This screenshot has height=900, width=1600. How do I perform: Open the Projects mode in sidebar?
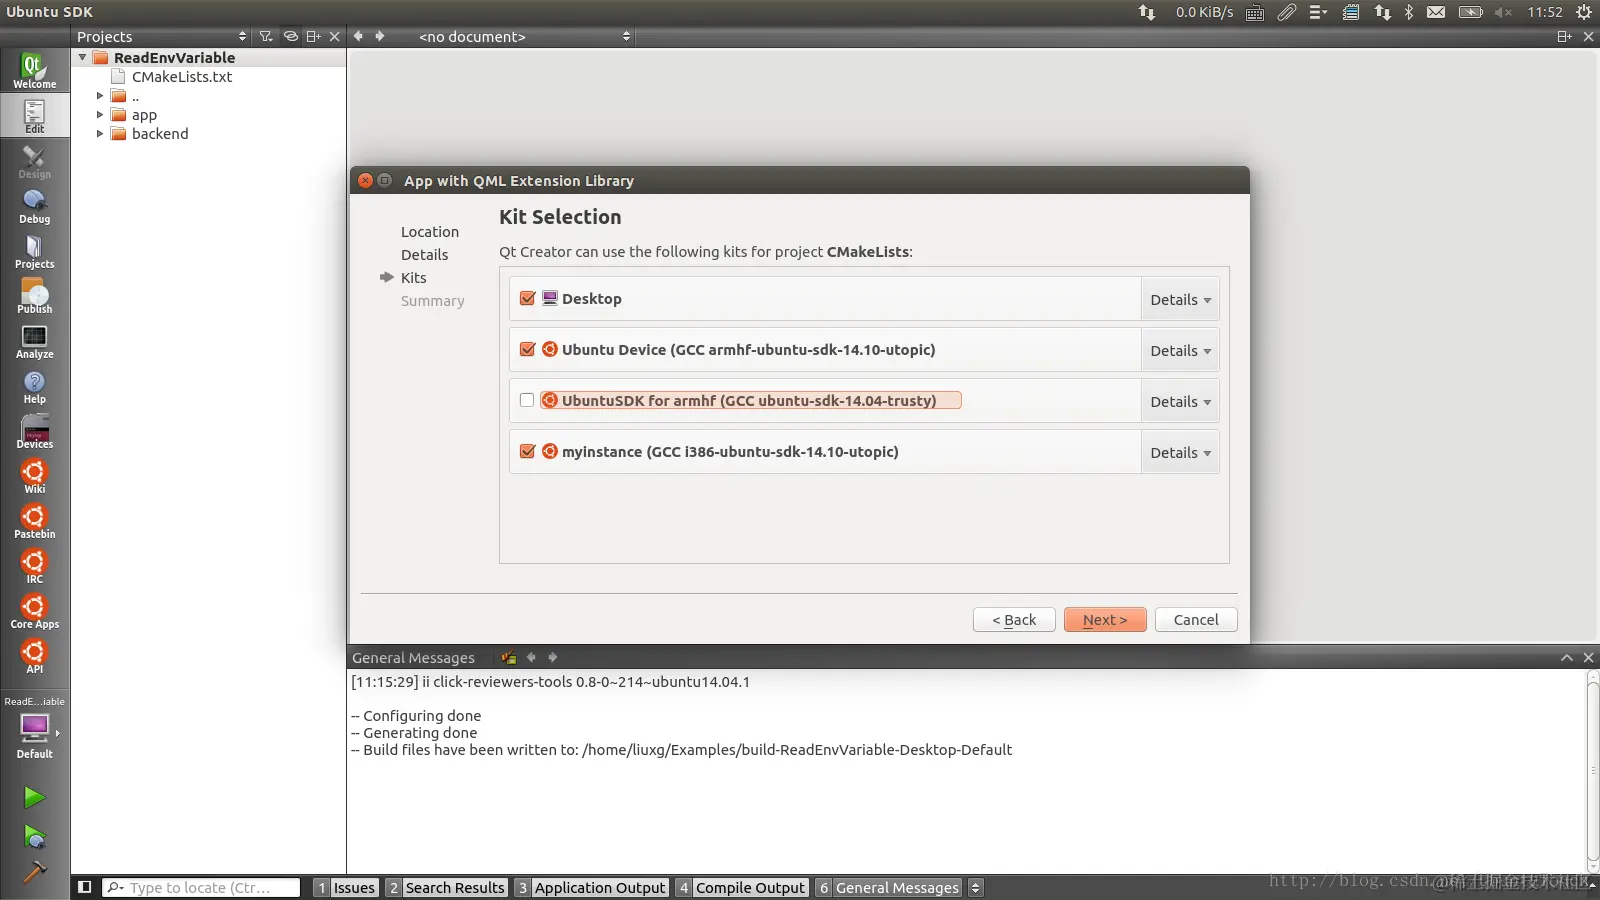[x=34, y=251]
